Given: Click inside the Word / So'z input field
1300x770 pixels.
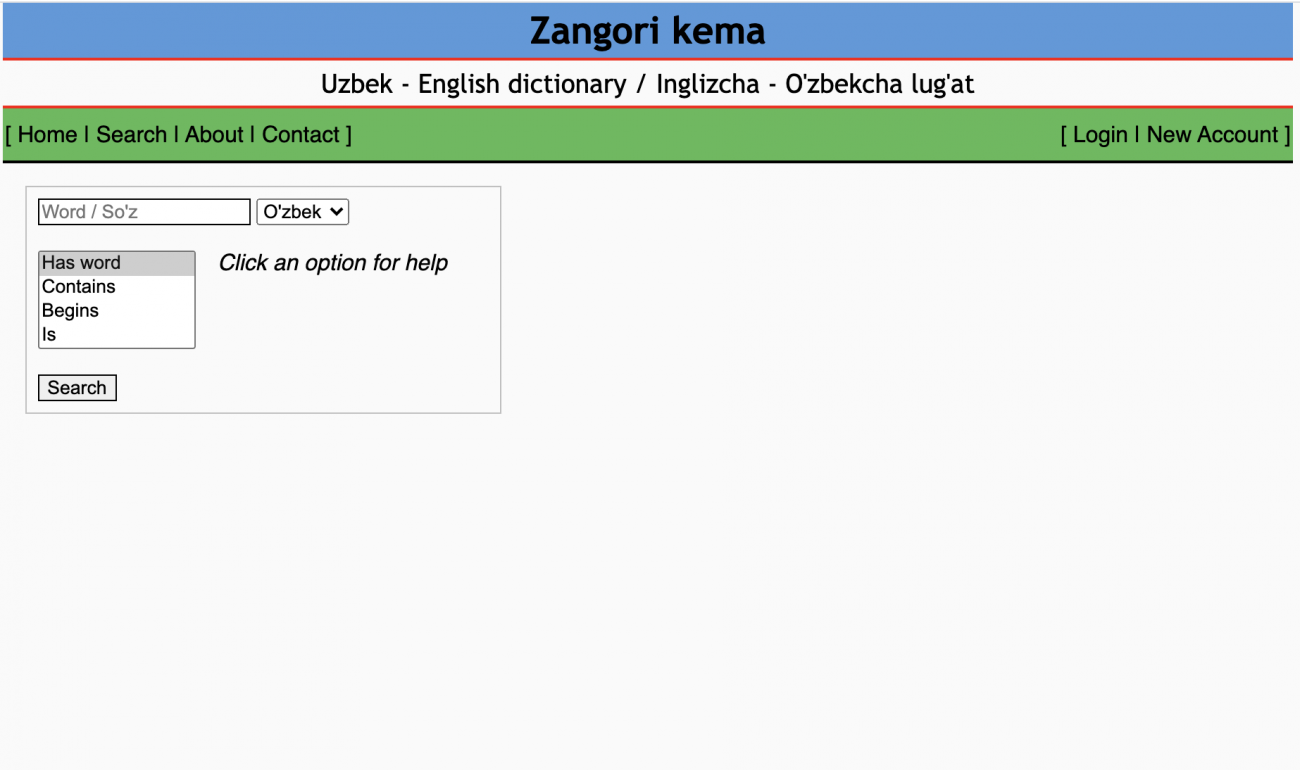Looking at the screenshot, I should (x=143, y=211).
